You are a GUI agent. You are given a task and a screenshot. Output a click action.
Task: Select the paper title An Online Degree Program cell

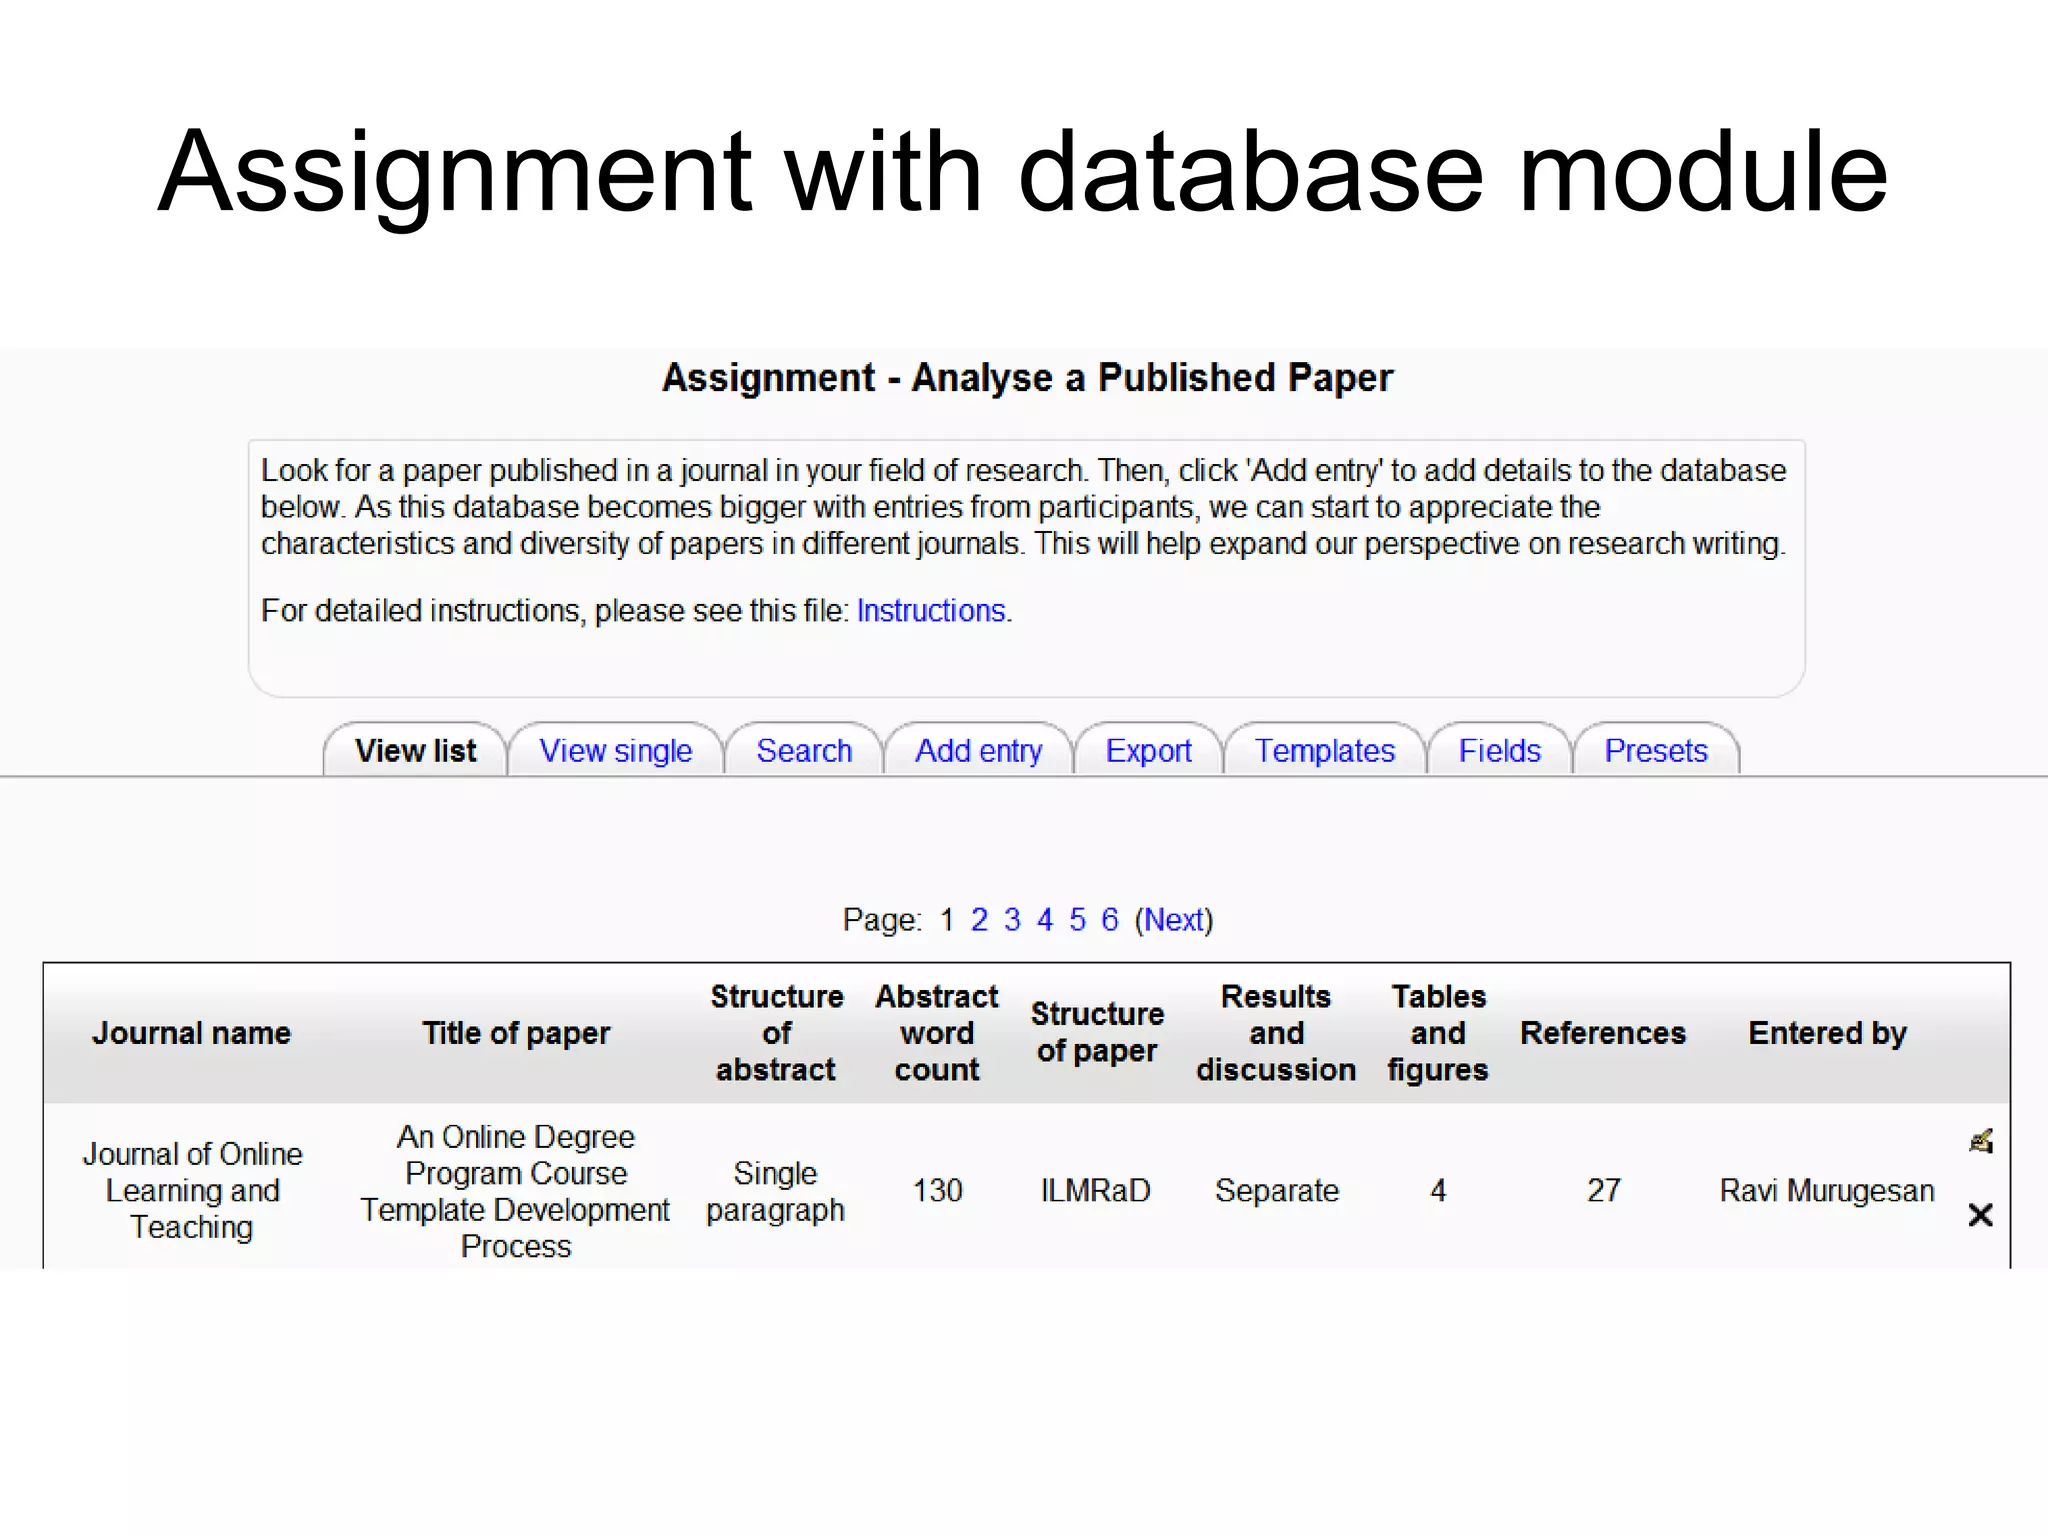516,1191
